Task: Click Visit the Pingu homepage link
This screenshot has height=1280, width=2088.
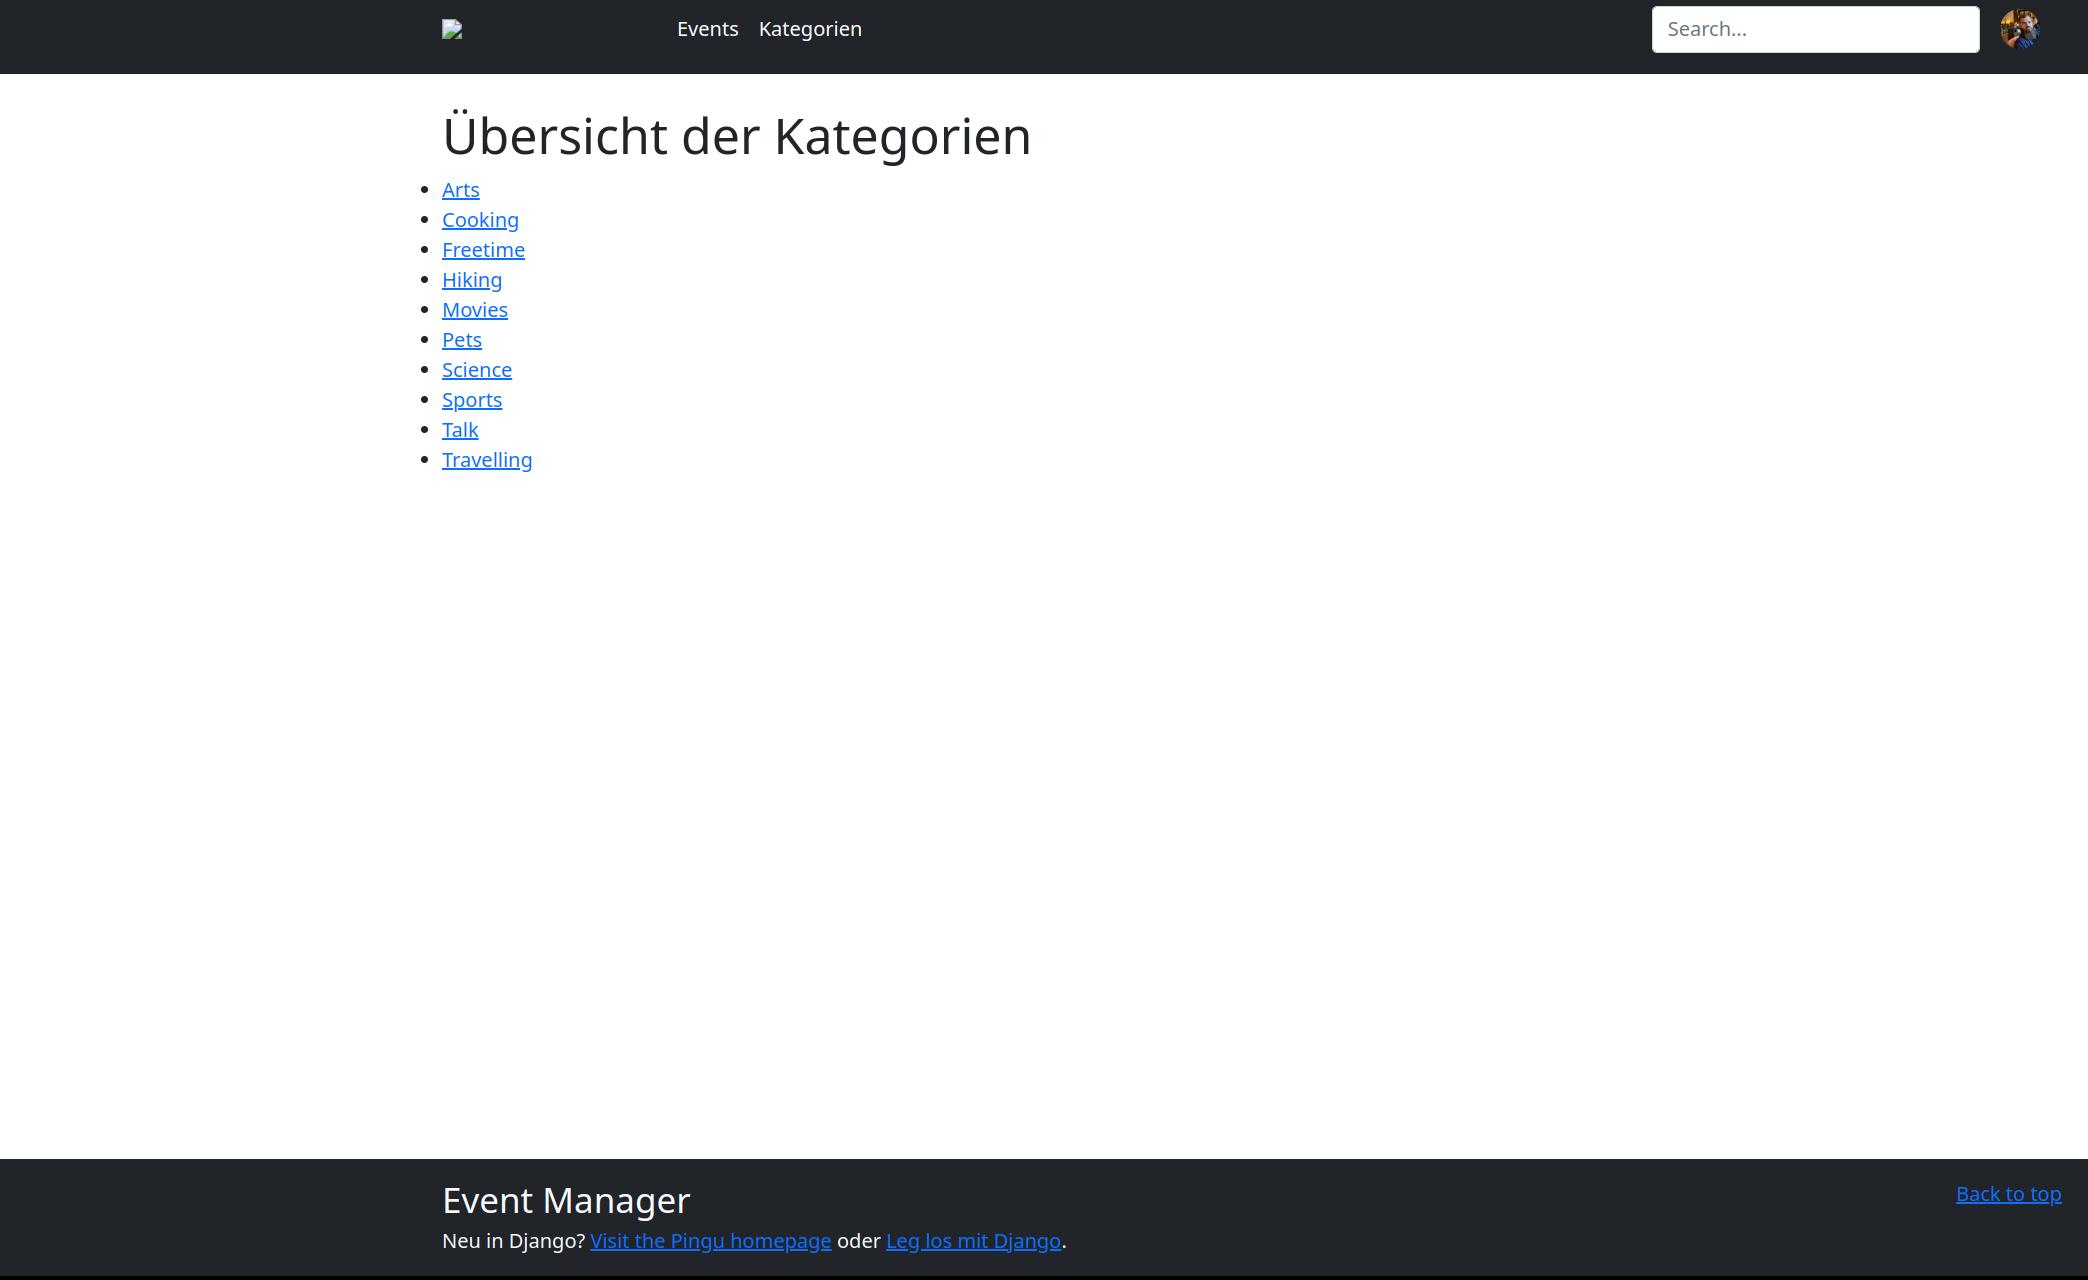Action: coord(711,1240)
